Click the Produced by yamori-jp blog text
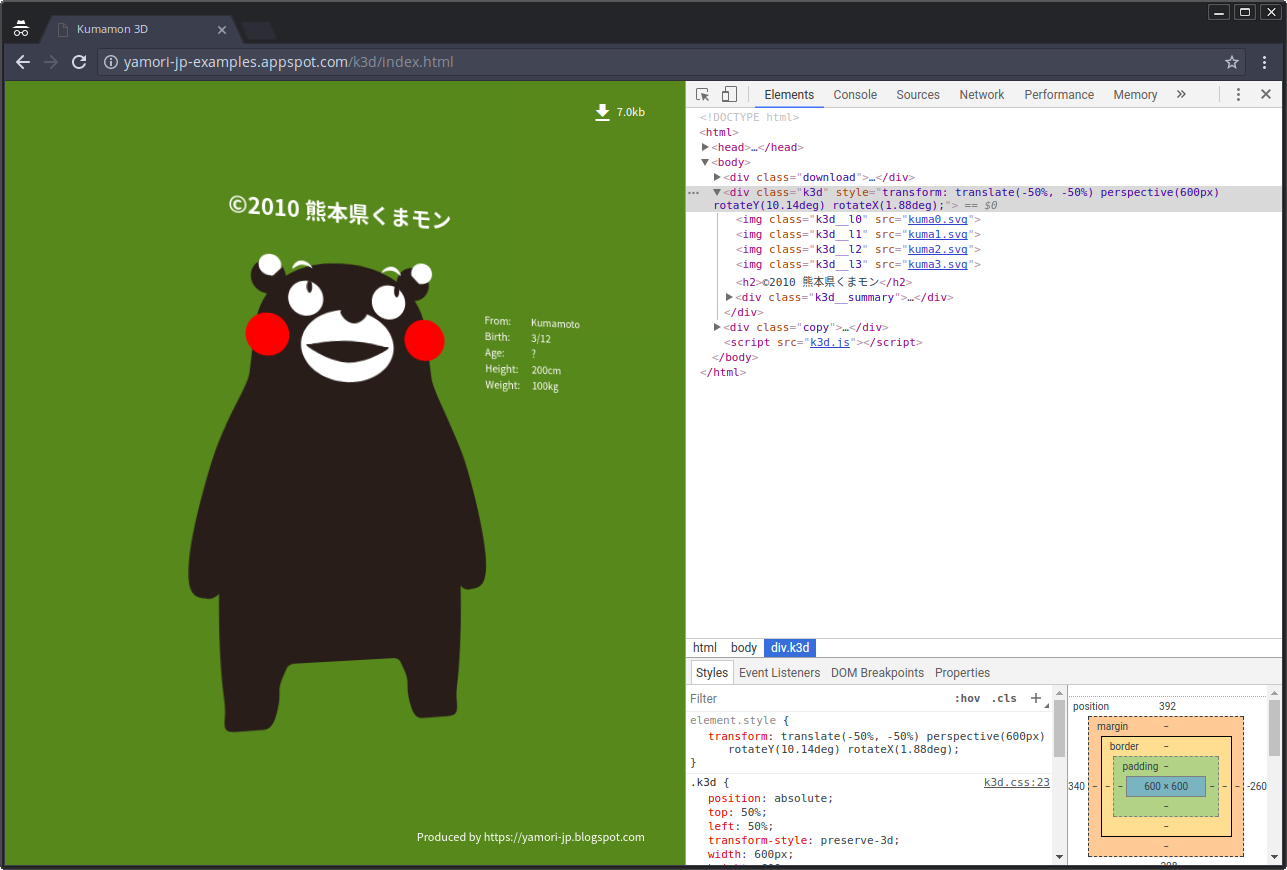The image size is (1287, 870). [531, 837]
